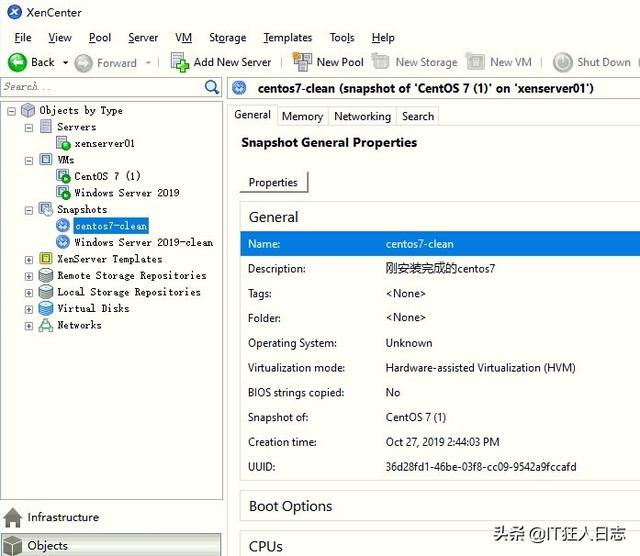Click the New Pool toolbar icon
640x556 pixels.
tap(302, 62)
